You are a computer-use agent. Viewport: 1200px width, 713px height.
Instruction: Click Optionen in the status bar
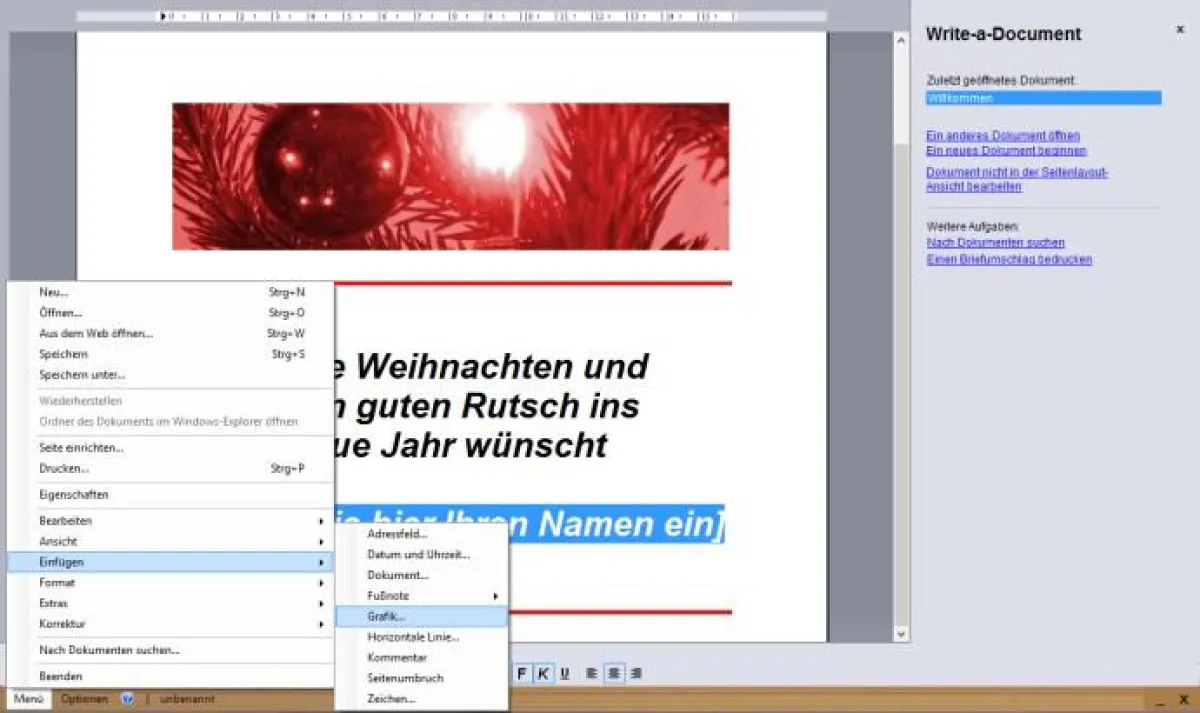pyautogui.click(x=85, y=699)
